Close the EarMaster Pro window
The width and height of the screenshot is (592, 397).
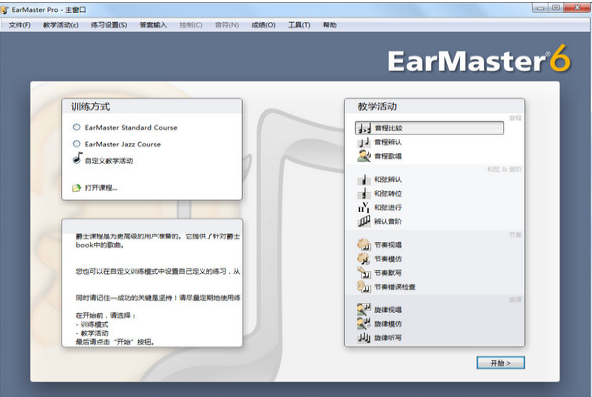(577, 8)
